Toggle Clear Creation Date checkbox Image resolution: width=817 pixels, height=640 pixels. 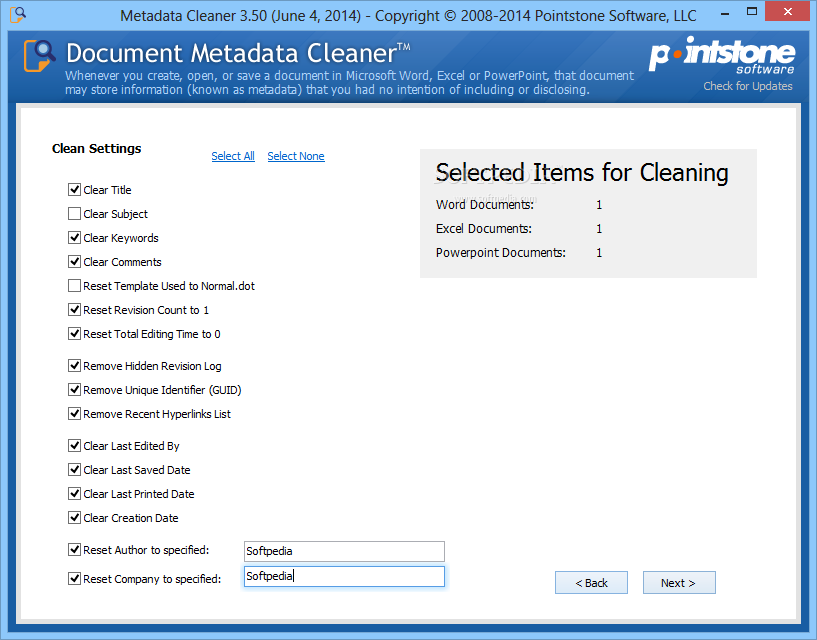pyautogui.click(x=75, y=518)
